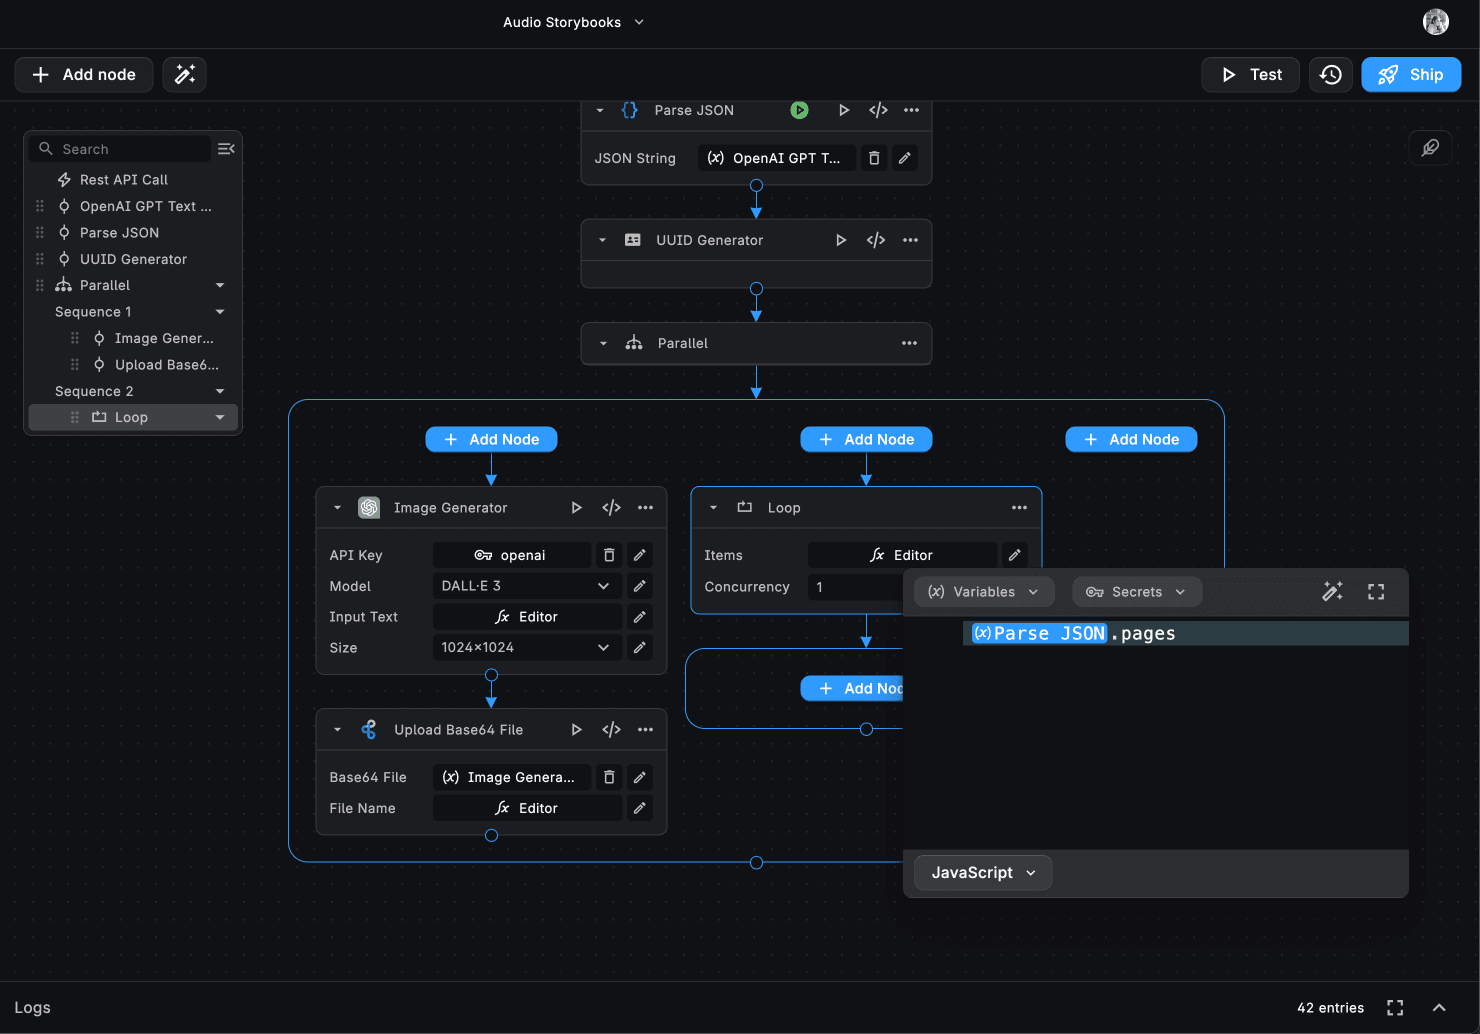Screen dimensions: 1480x1034
Task: Click the Test button
Action: pyautogui.click(x=1250, y=75)
